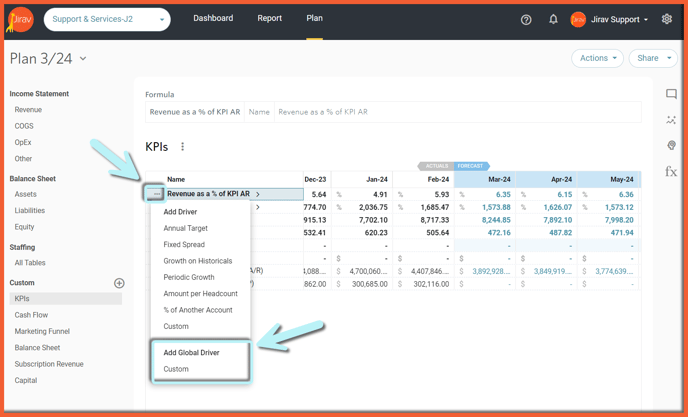The width and height of the screenshot is (688, 417).
Task: Click the Jan-24 column header
Action: click(x=362, y=179)
